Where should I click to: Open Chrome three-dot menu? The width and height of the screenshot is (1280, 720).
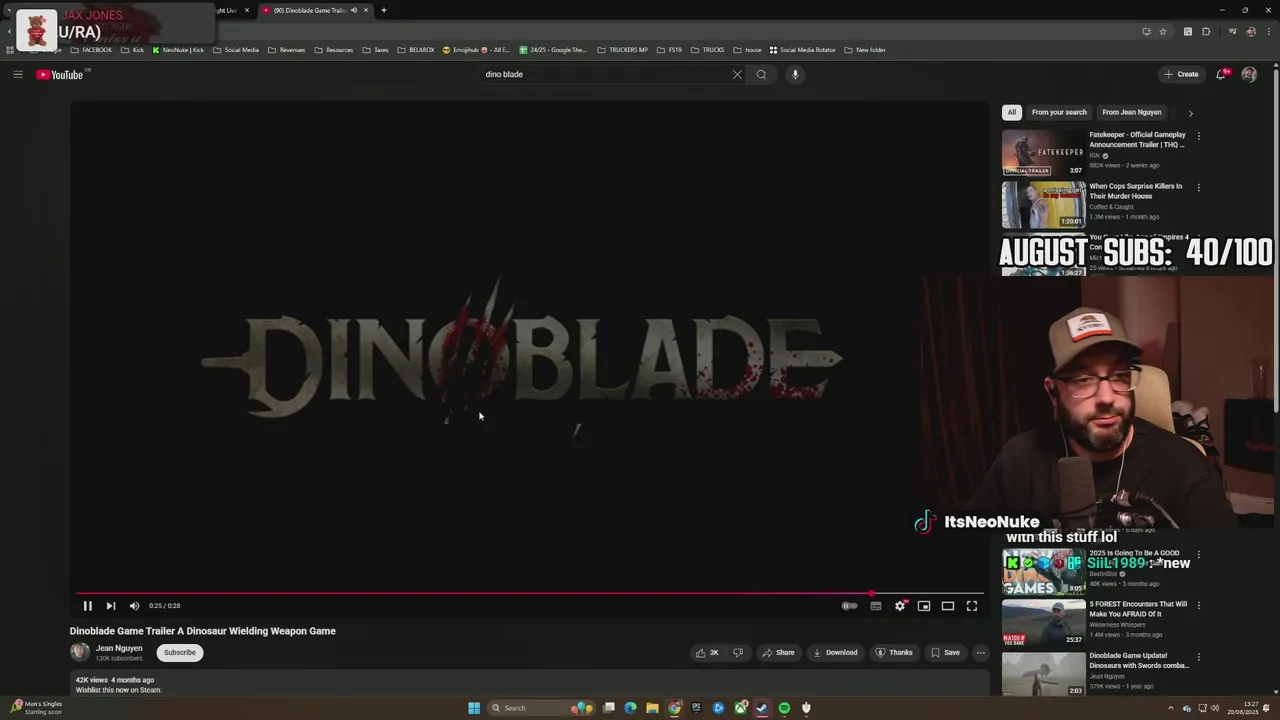click(1268, 31)
